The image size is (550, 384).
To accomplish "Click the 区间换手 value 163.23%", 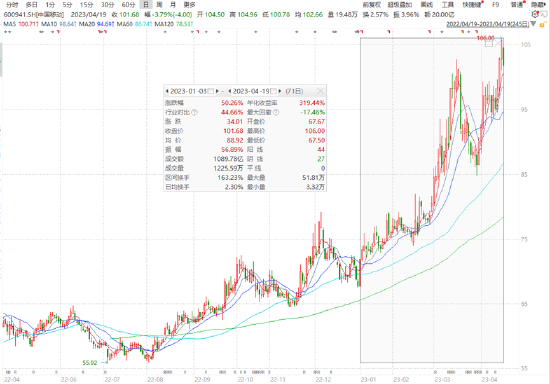I will [x=230, y=178].
